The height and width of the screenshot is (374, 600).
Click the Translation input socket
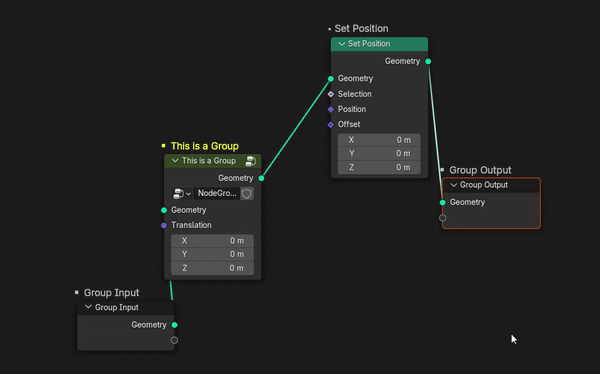164,225
